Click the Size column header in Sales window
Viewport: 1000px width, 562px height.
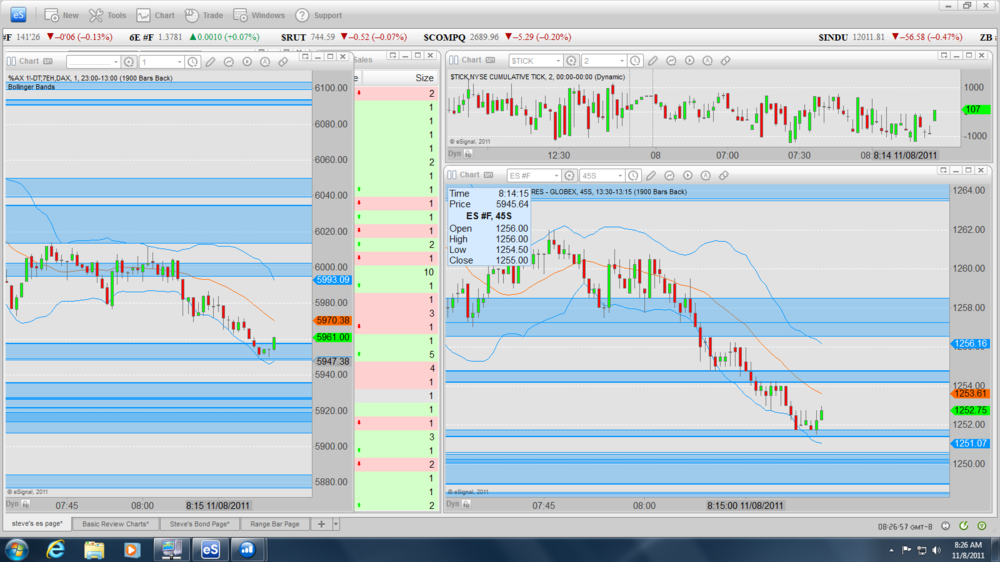(424, 78)
